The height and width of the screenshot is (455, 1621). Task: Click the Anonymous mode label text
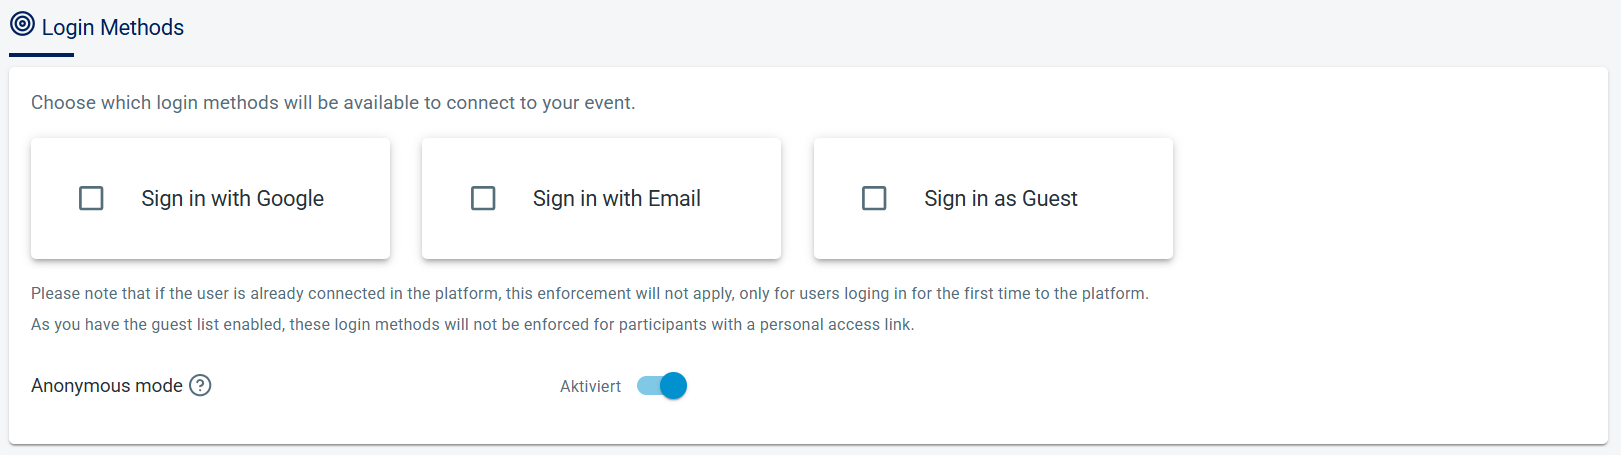point(106,385)
